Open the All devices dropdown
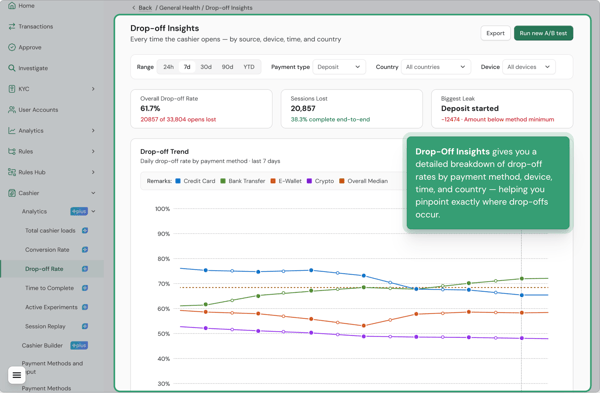 [529, 67]
